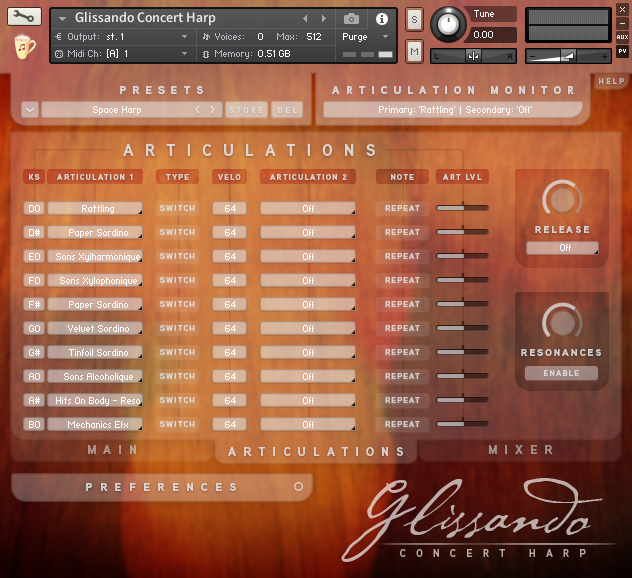Click the Resonances knob
The width and height of the screenshot is (632, 578).
pos(562,322)
